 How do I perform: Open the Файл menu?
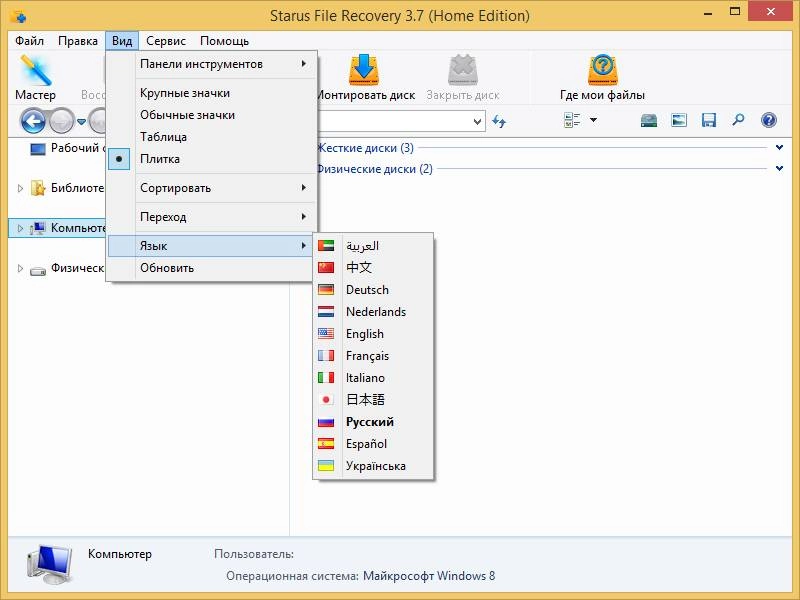(29, 41)
